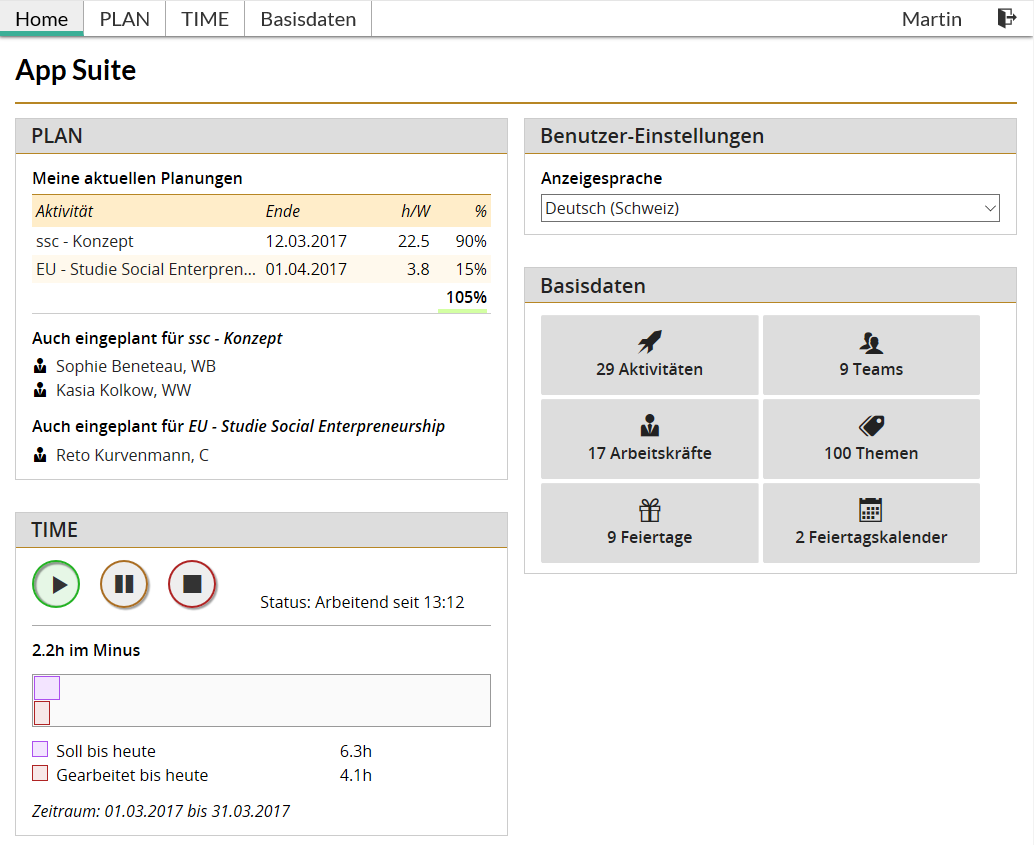Switch to the PLAN tab

125,19
